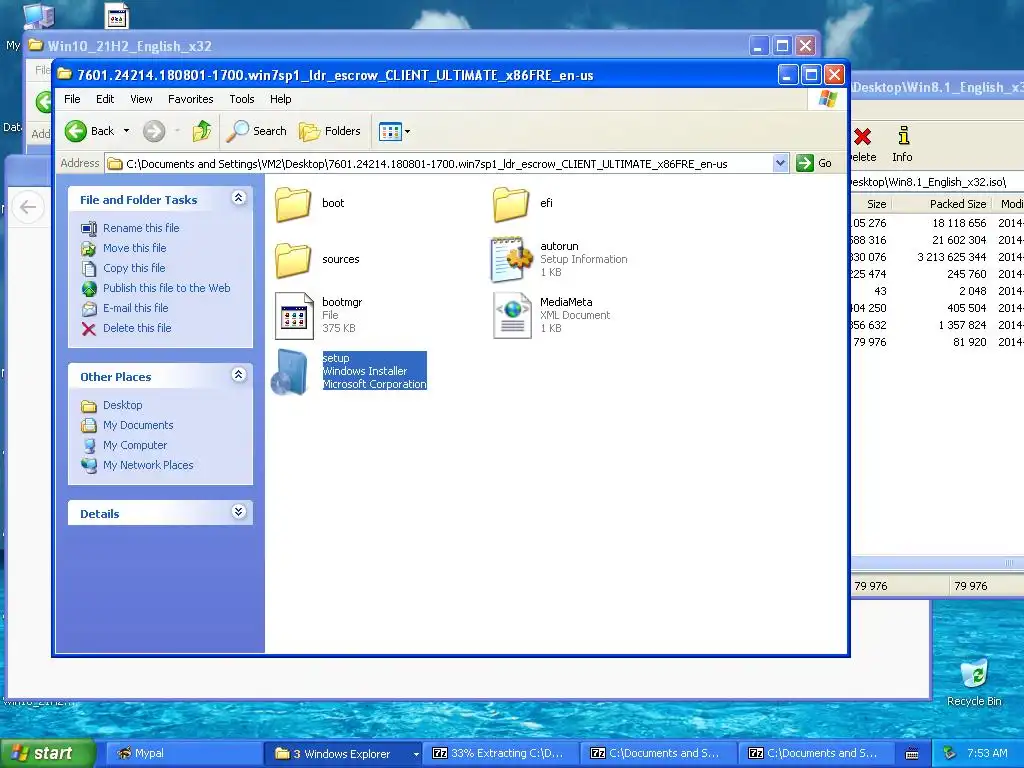The width and height of the screenshot is (1024, 768).
Task: Collapse the File and Folder Tasks panel
Action: [x=239, y=199]
